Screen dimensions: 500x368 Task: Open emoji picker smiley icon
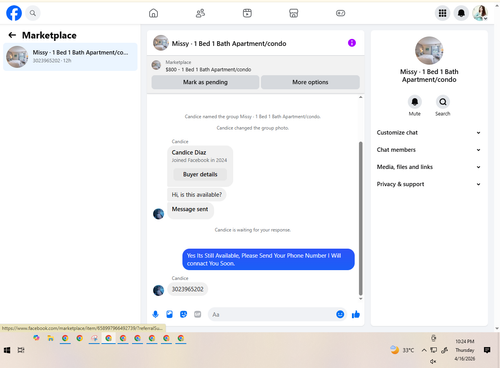(340, 314)
